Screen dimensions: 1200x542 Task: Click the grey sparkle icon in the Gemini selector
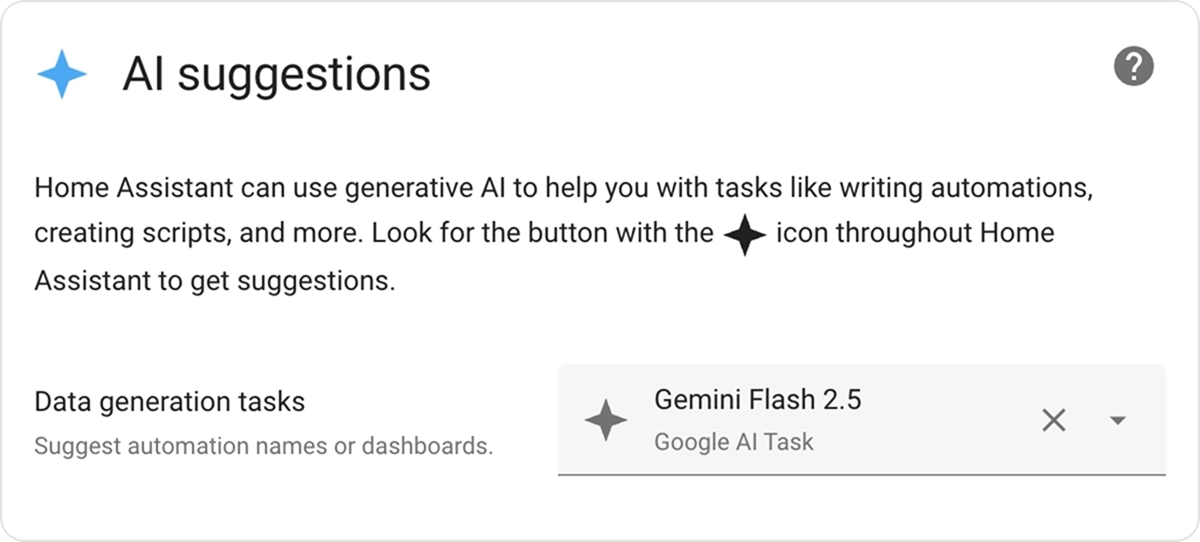pos(605,420)
